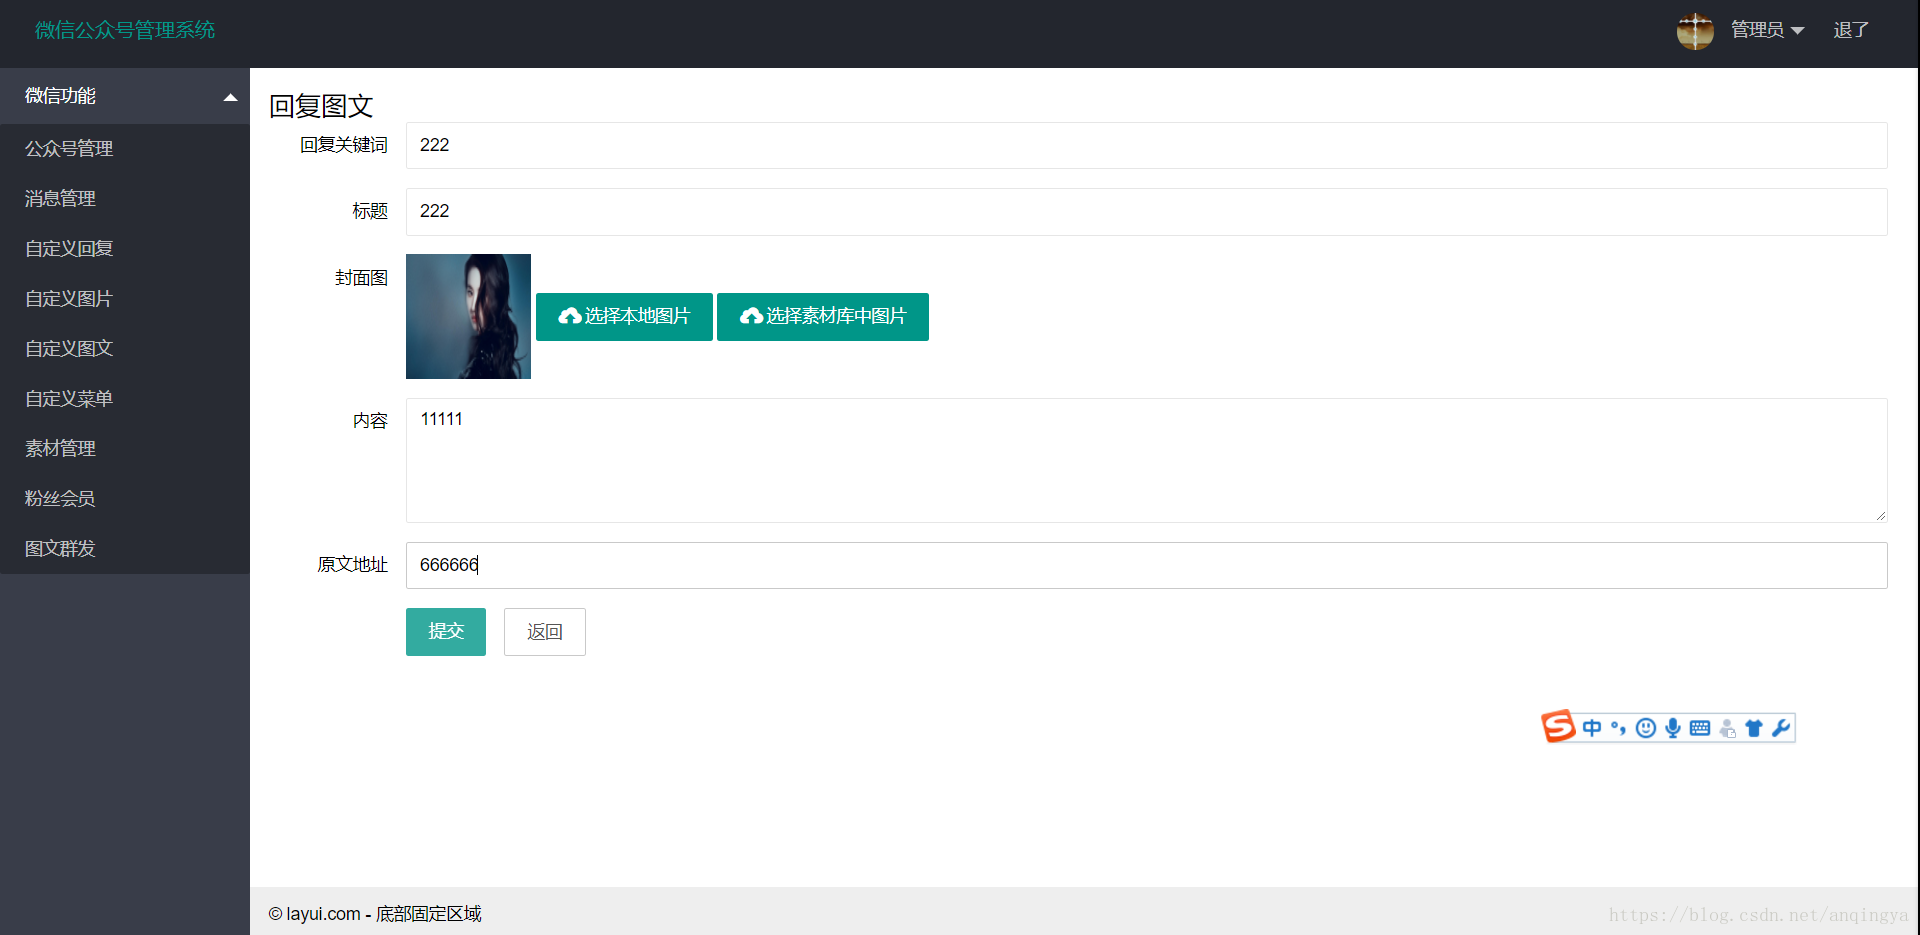The width and height of the screenshot is (1920, 935).
Task: Open the 管理员 dropdown menu
Action: [x=1767, y=30]
